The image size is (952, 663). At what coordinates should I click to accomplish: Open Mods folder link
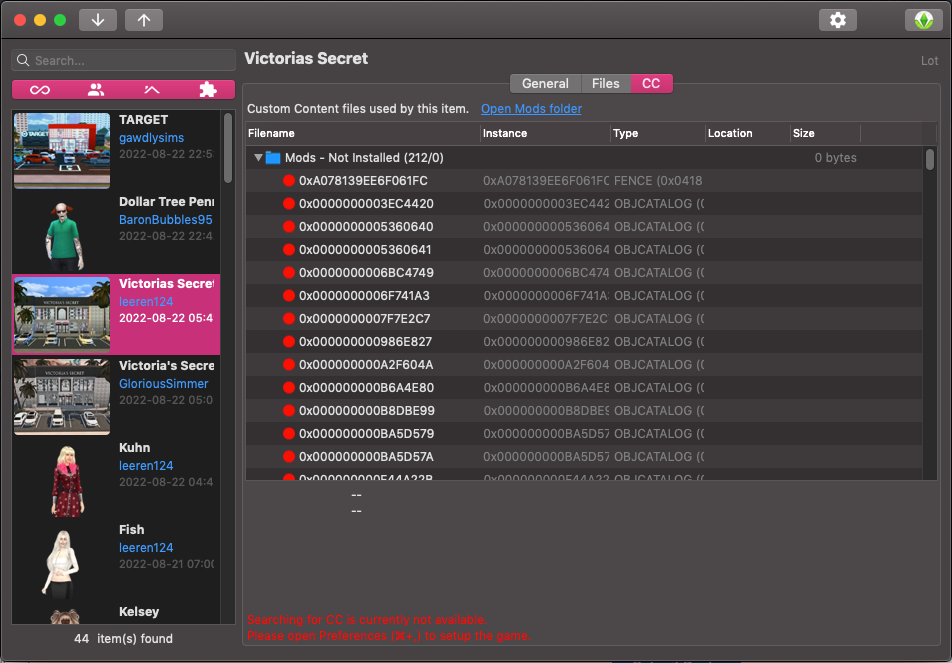click(x=531, y=109)
